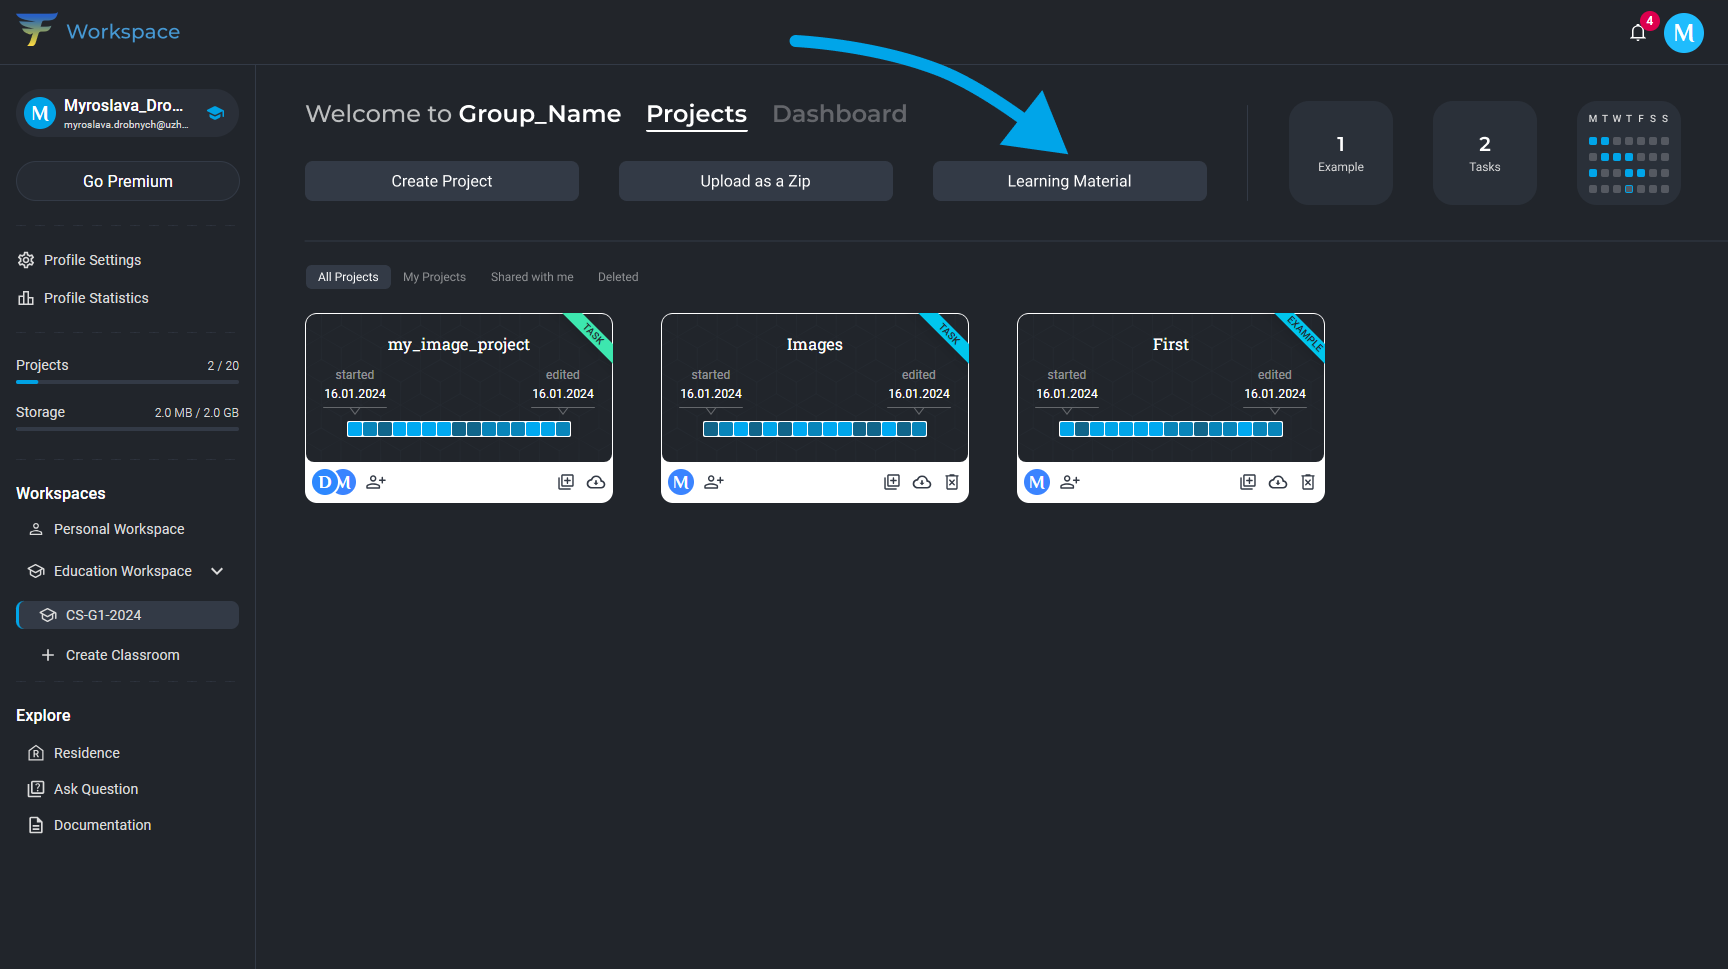Click the education cap icon beside username
The width and height of the screenshot is (1728, 969).
pyautogui.click(x=215, y=113)
